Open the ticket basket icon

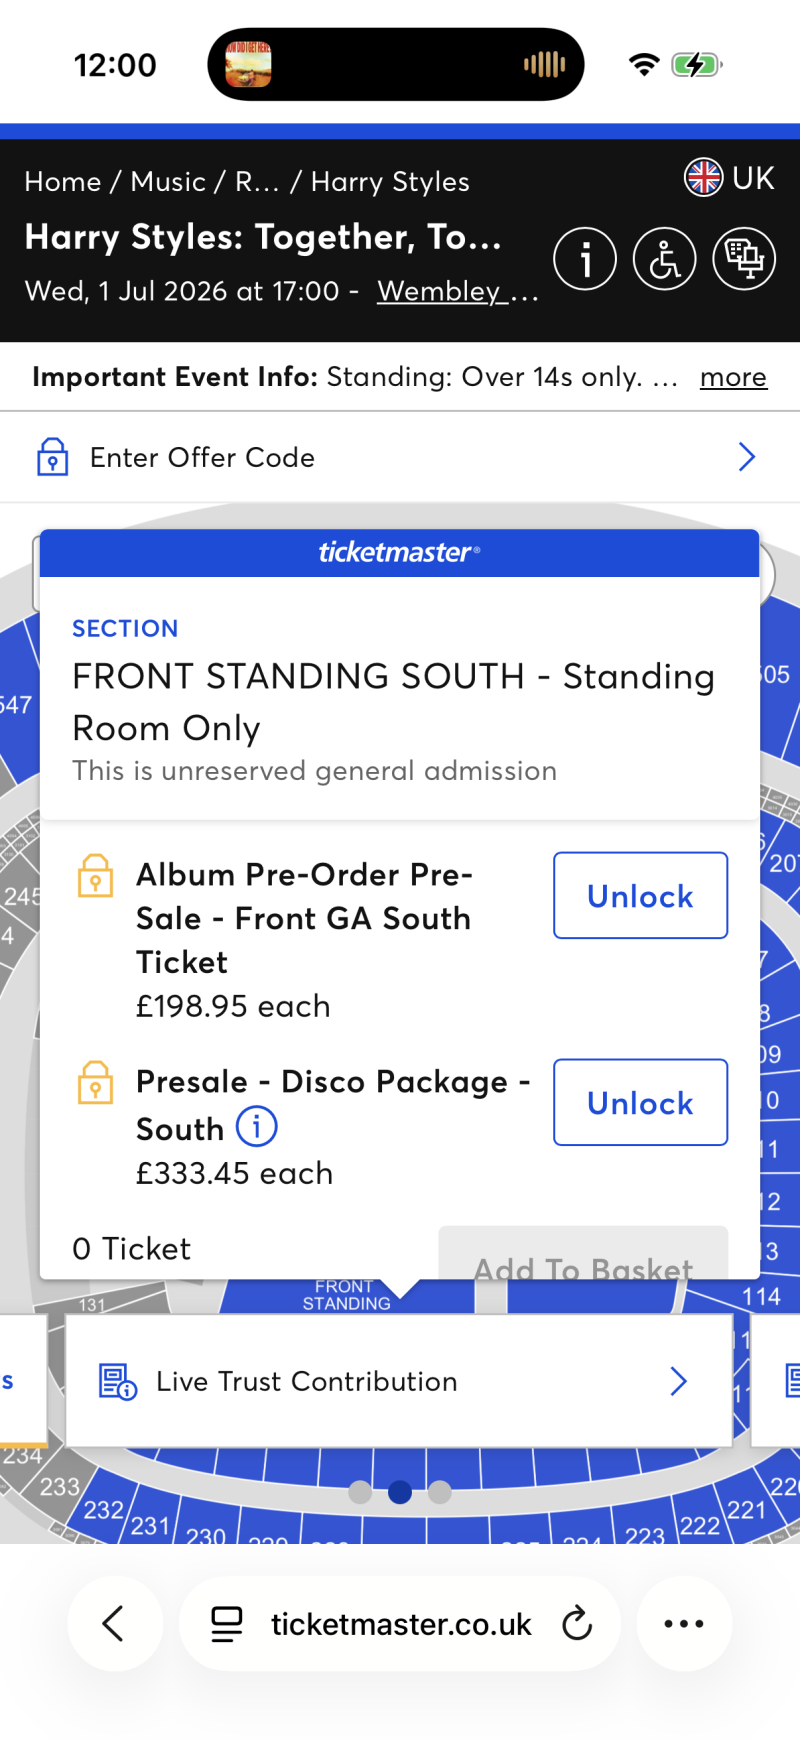pyautogui.click(x=744, y=259)
